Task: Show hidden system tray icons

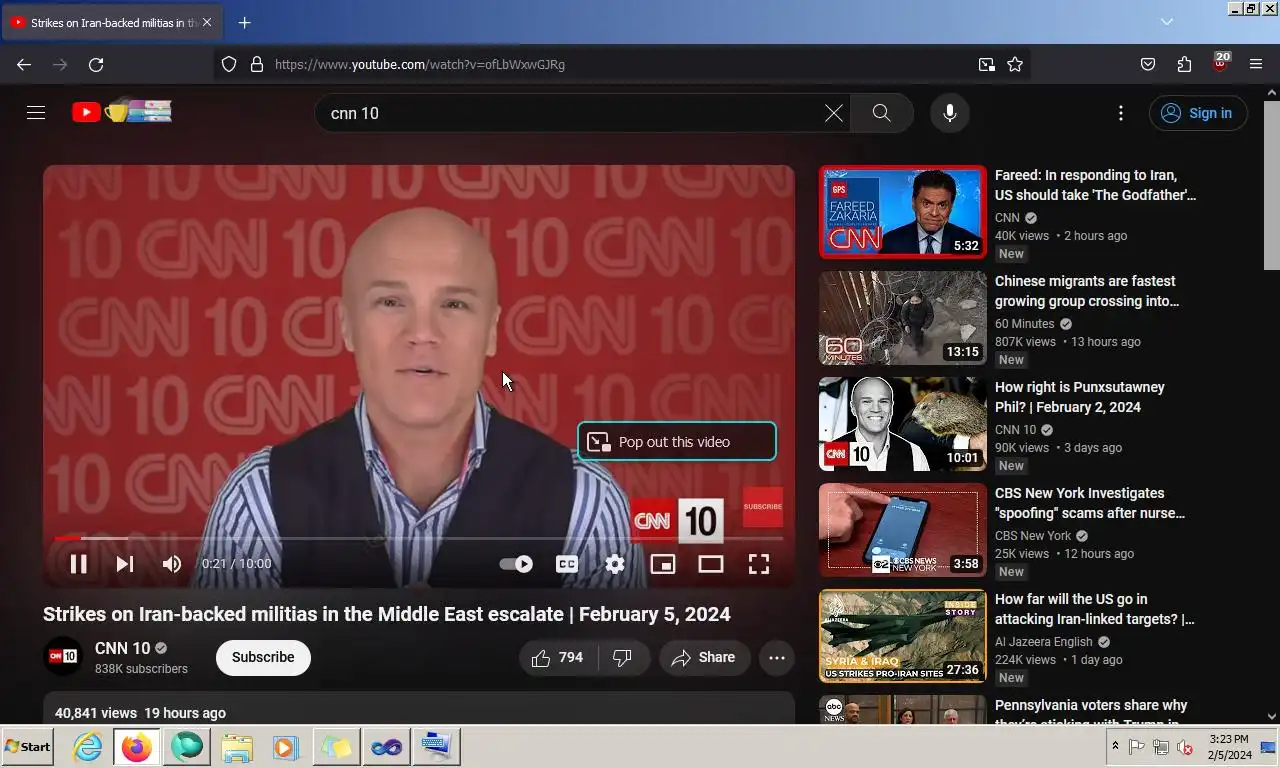Action: (1115, 747)
